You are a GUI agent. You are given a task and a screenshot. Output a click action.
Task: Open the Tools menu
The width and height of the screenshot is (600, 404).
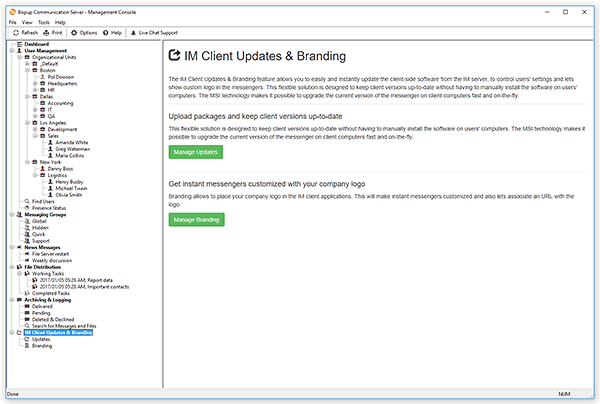coord(43,21)
